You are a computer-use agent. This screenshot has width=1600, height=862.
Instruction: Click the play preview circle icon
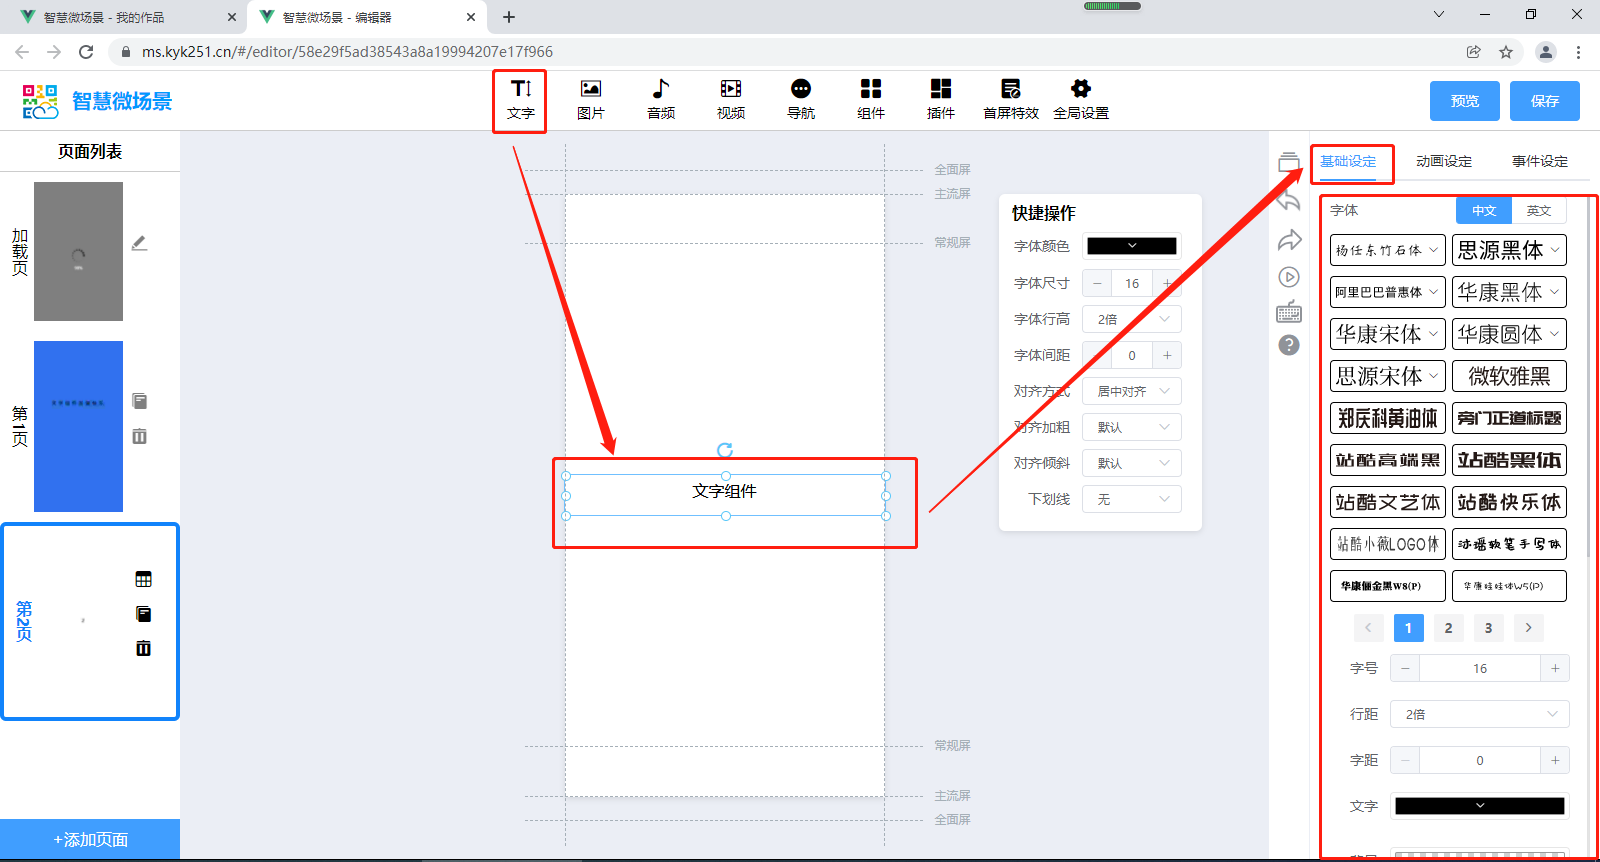[1289, 277]
